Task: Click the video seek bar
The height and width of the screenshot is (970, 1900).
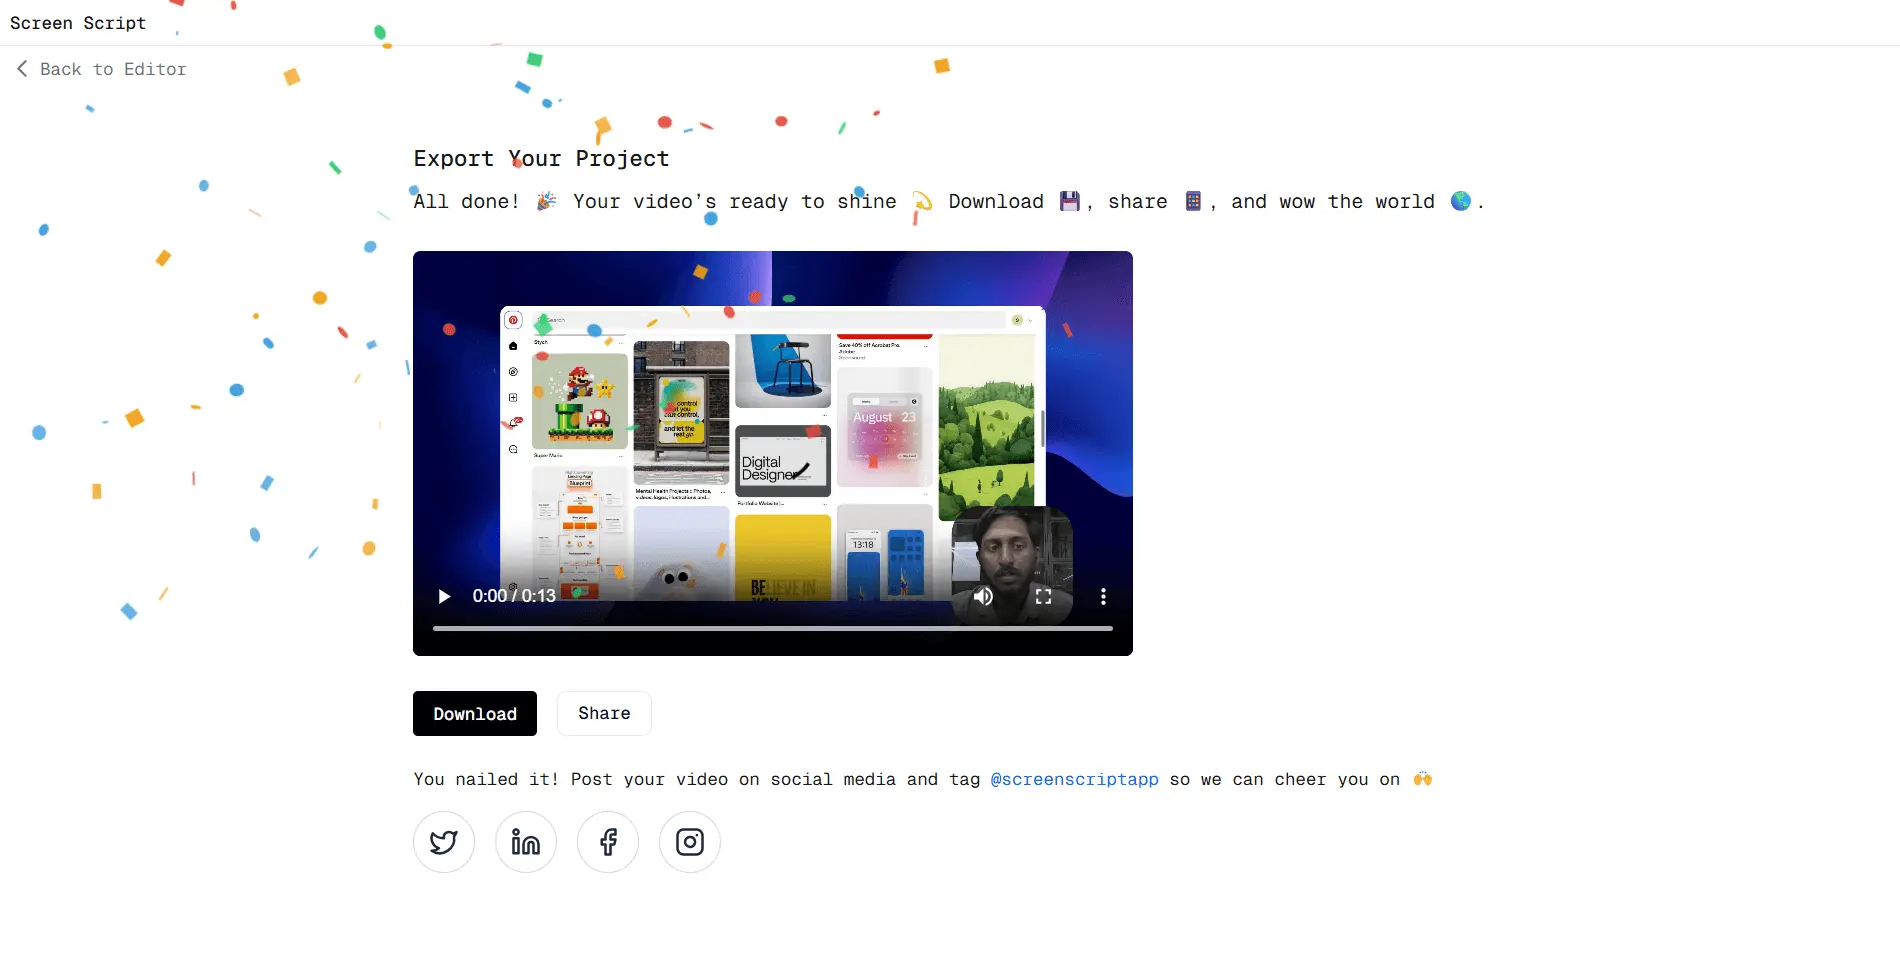Action: (772, 628)
